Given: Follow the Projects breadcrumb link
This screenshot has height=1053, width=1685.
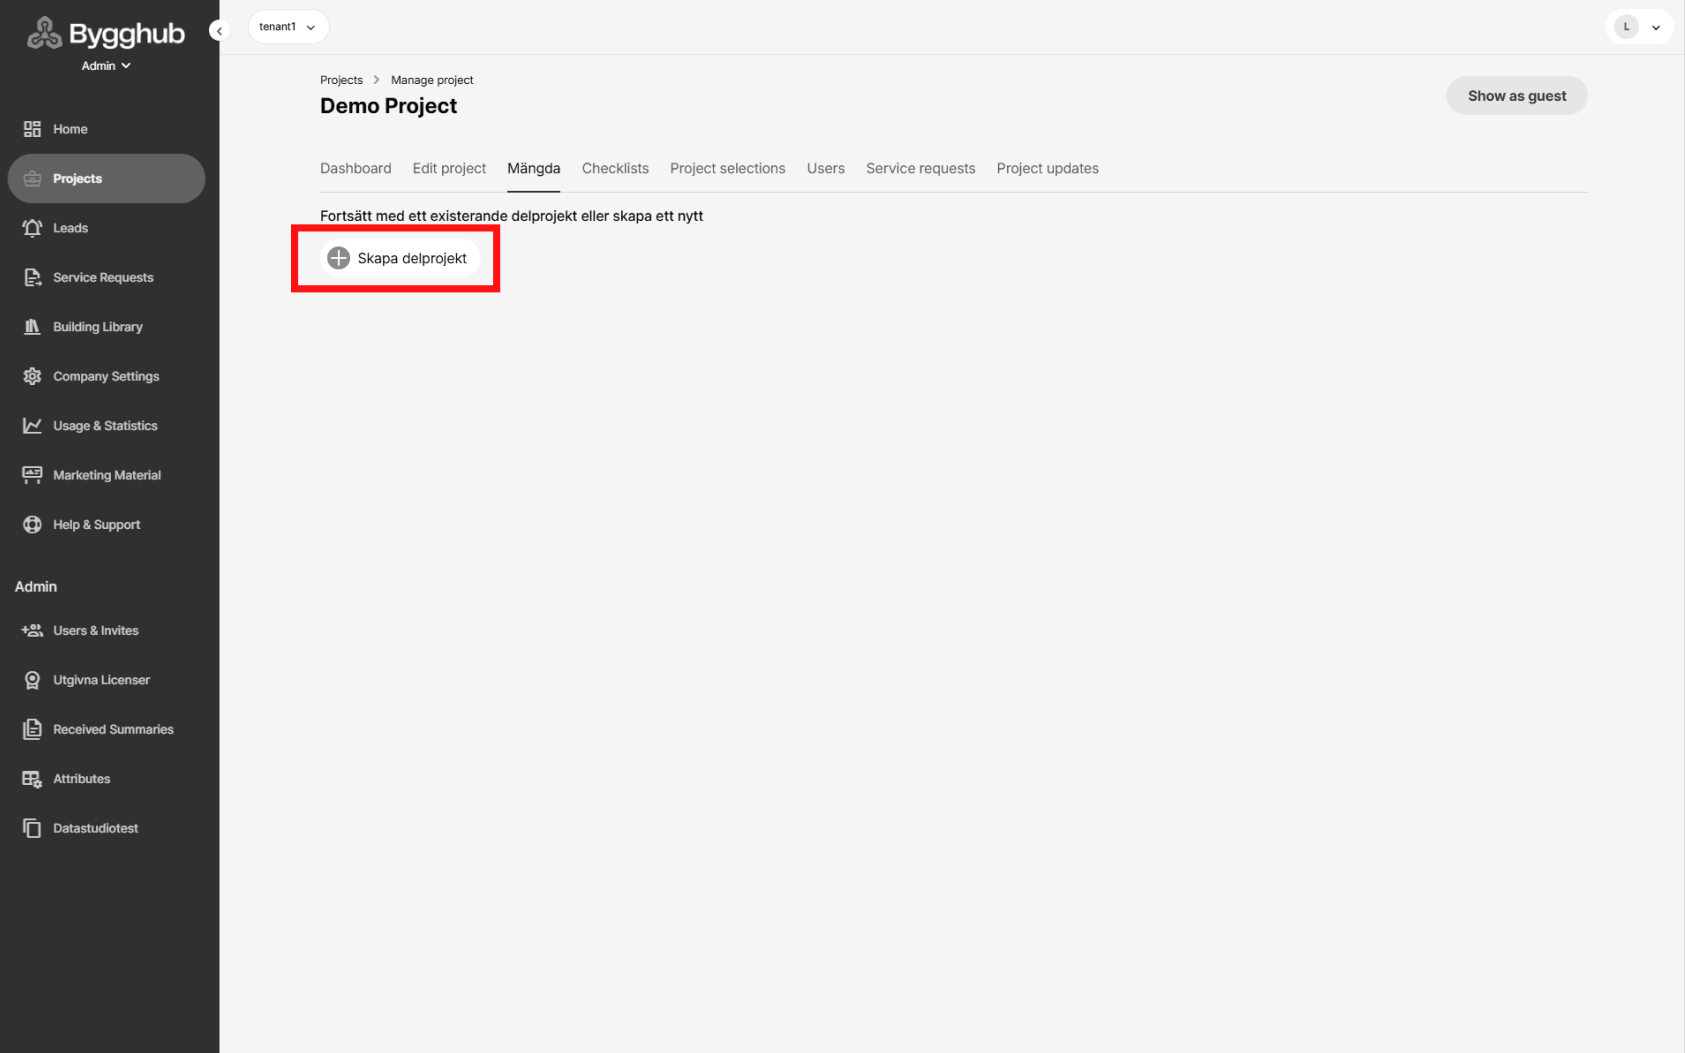Looking at the screenshot, I should click(341, 80).
